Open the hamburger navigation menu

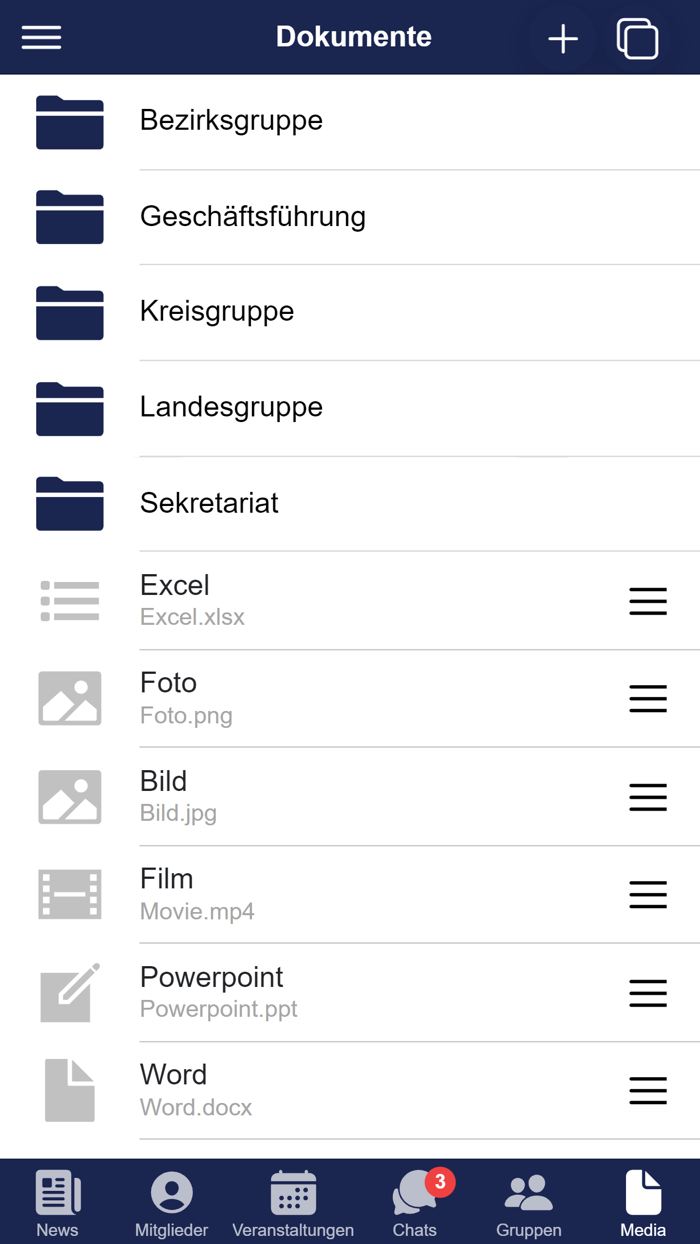(x=41, y=38)
